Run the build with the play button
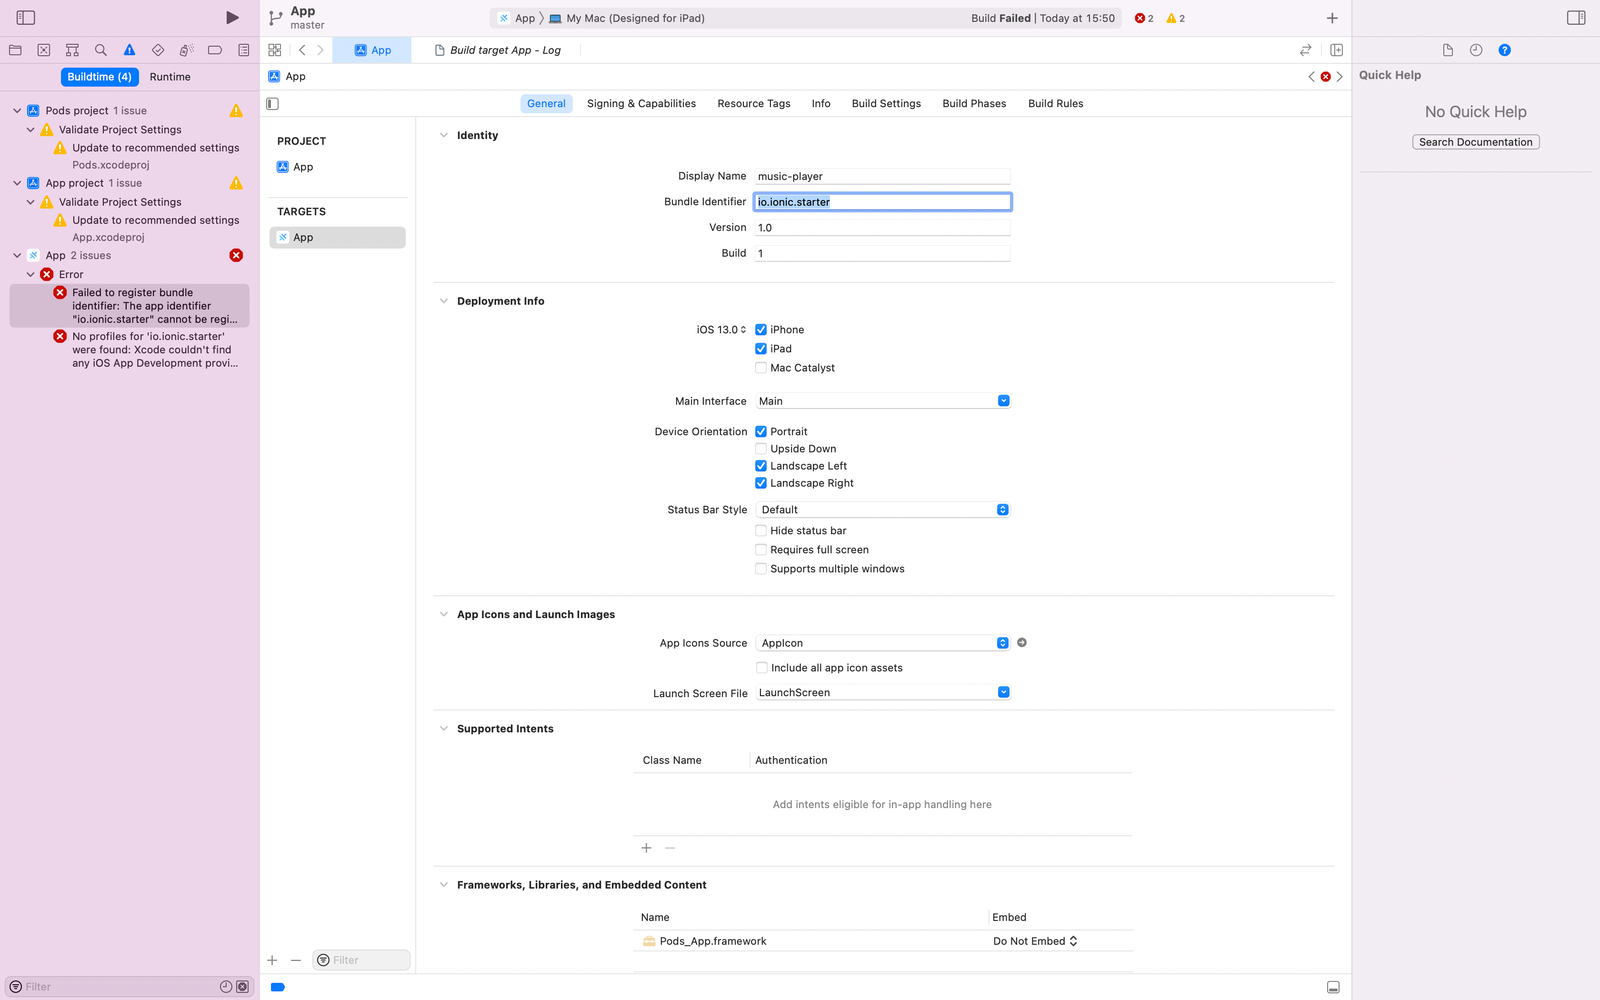 [232, 17]
